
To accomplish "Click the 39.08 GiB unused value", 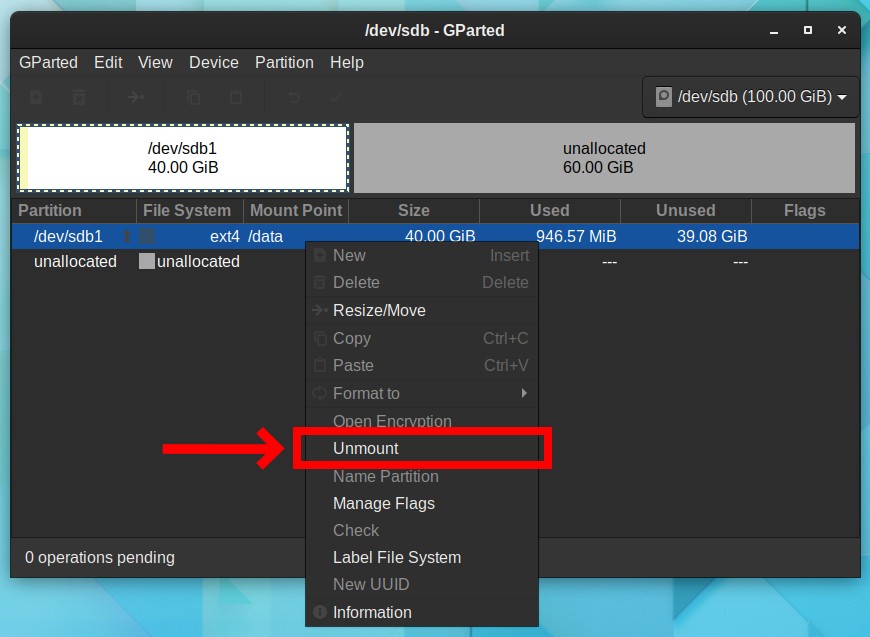I will pos(712,236).
